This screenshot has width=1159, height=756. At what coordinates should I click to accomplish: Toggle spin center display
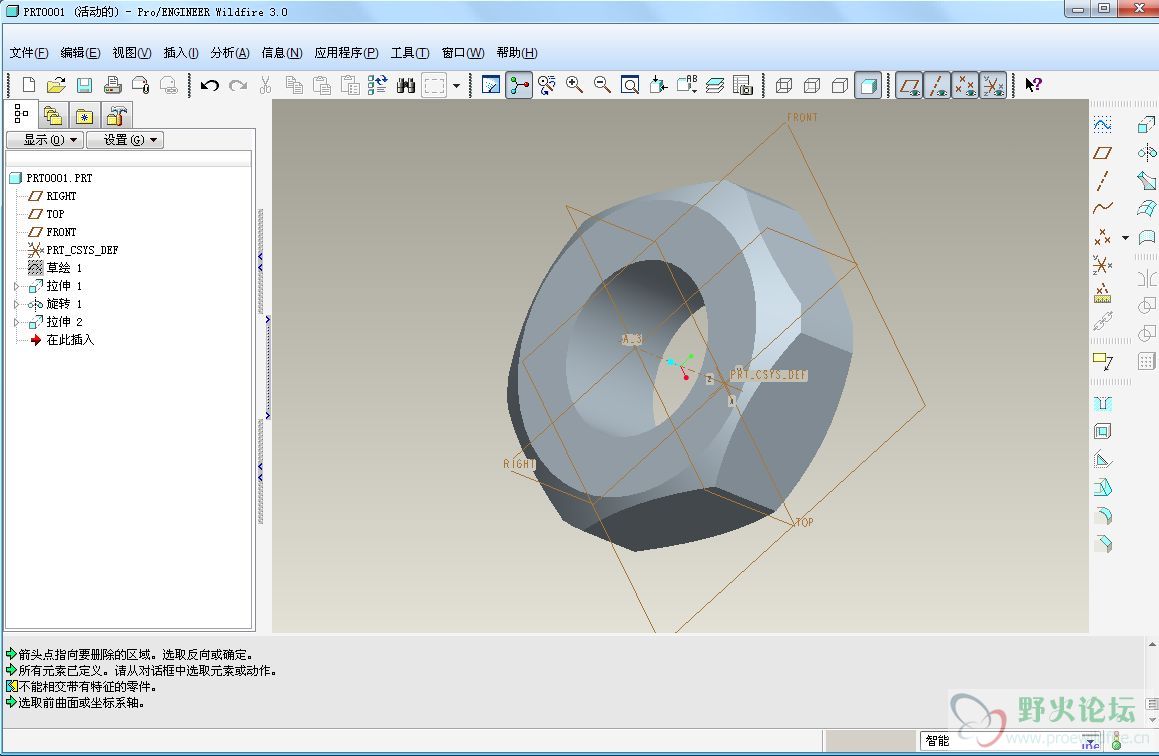519,85
